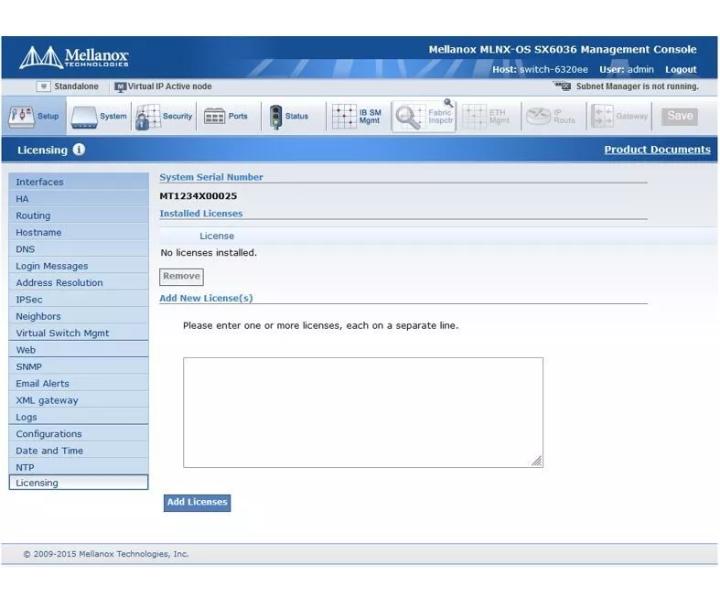Select Licensing in the sidebar
The width and height of the screenshot is (720, 600).
pos(79,482)
